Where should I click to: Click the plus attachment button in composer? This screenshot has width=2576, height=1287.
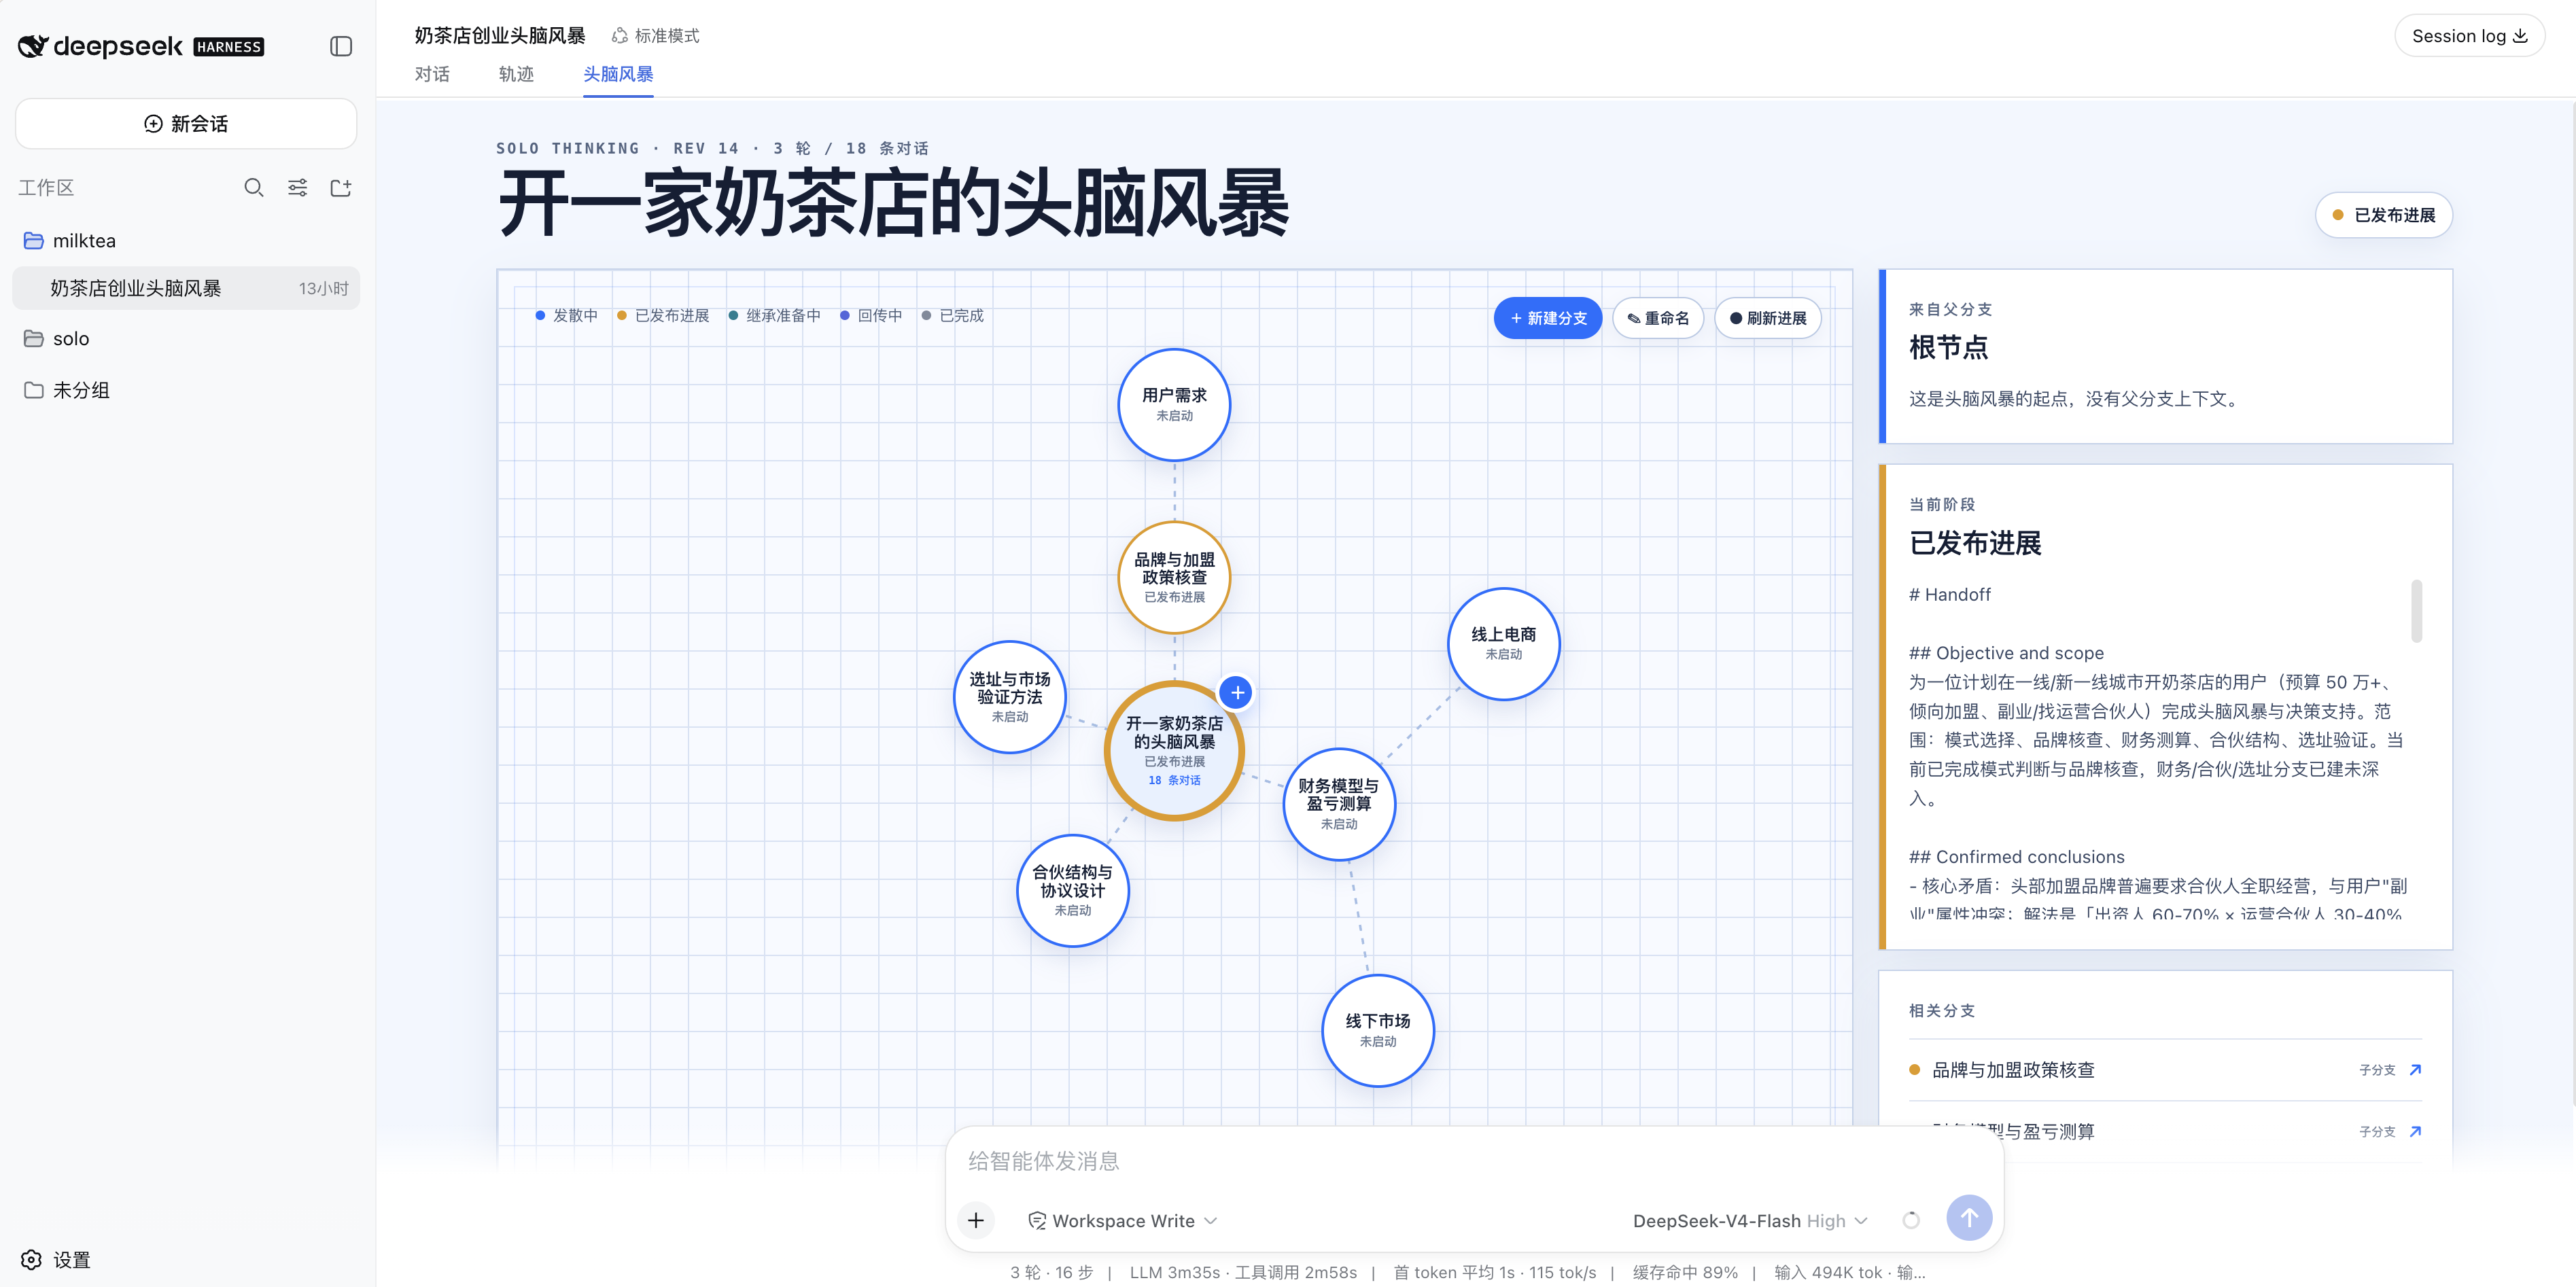coord(976,1219)
